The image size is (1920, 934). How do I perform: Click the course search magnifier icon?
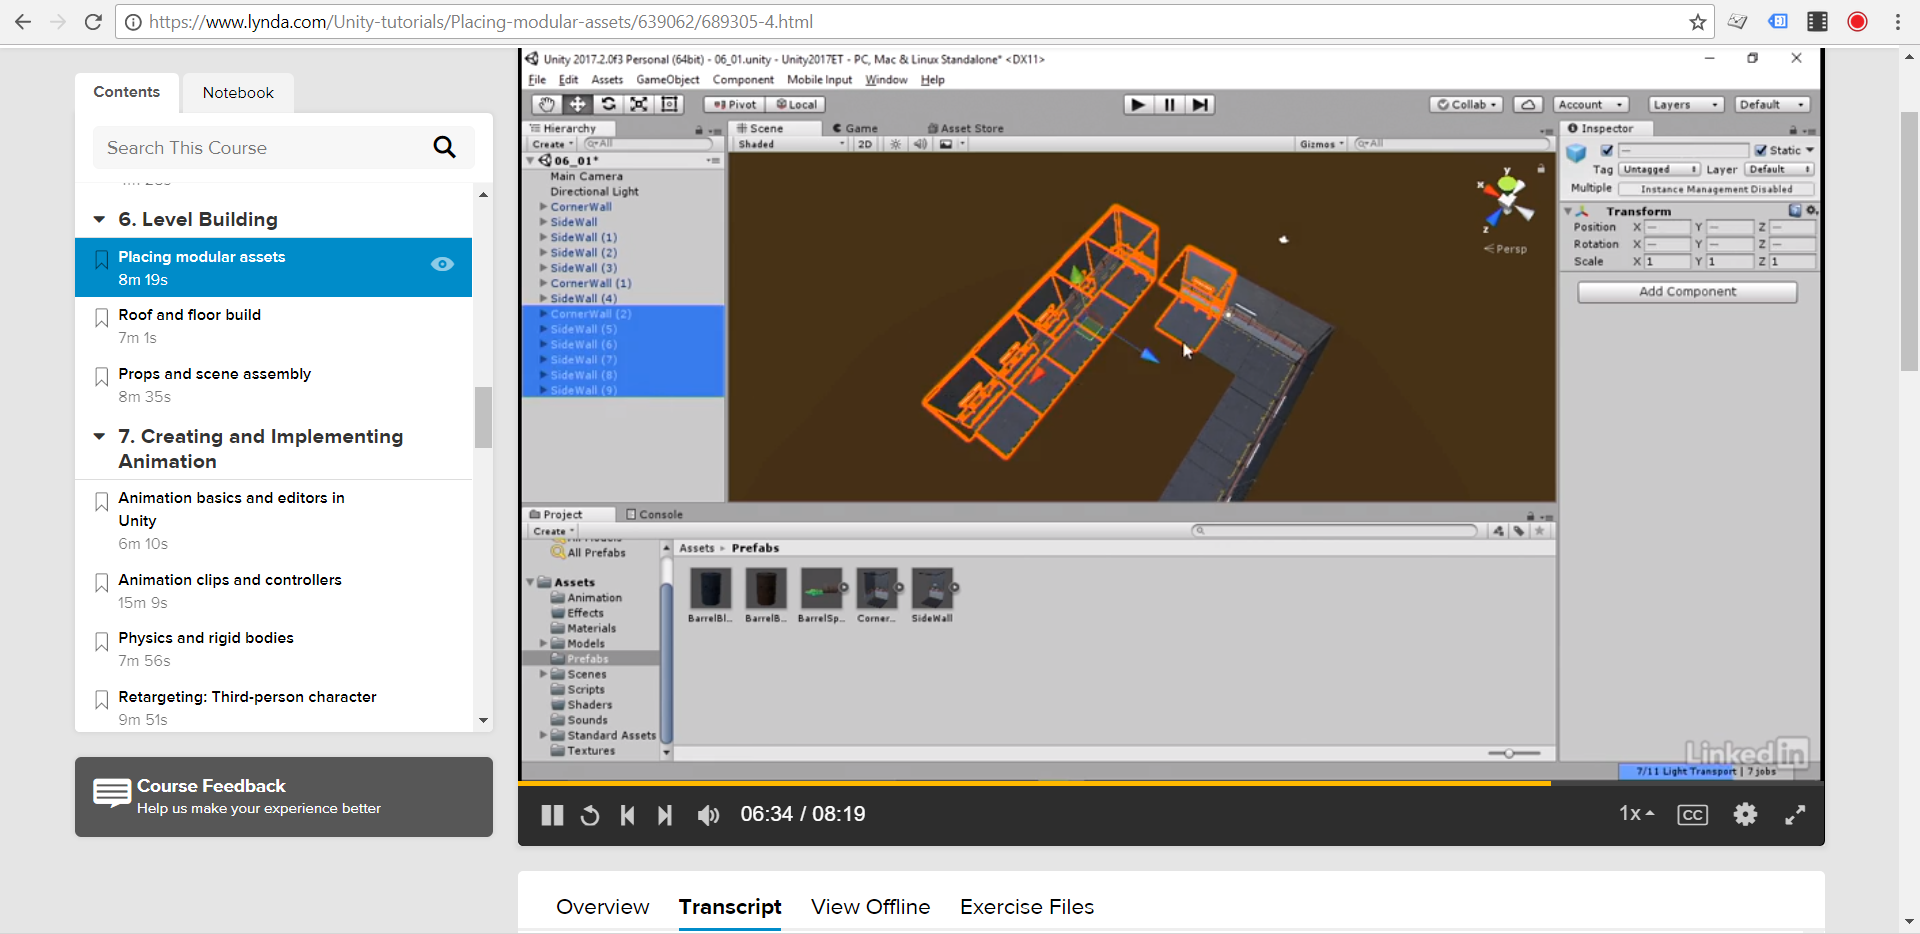click(444, 147)
